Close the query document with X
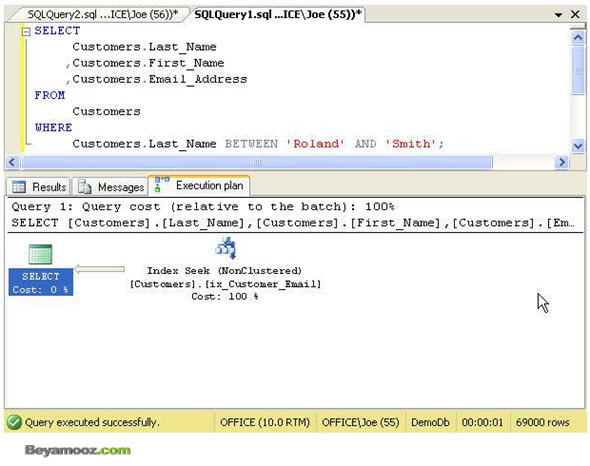Screen dimensions: 590x466 tap(575, 14)
